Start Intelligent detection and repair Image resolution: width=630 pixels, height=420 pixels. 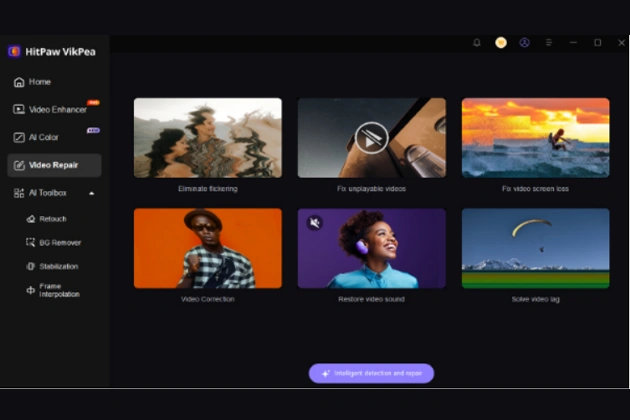(x=371, y=373)
